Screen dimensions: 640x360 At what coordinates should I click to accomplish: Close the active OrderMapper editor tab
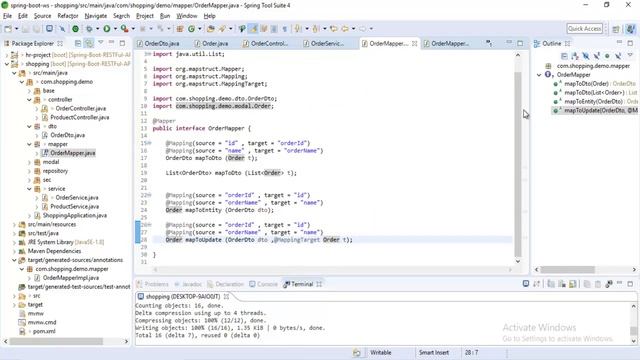415,43
